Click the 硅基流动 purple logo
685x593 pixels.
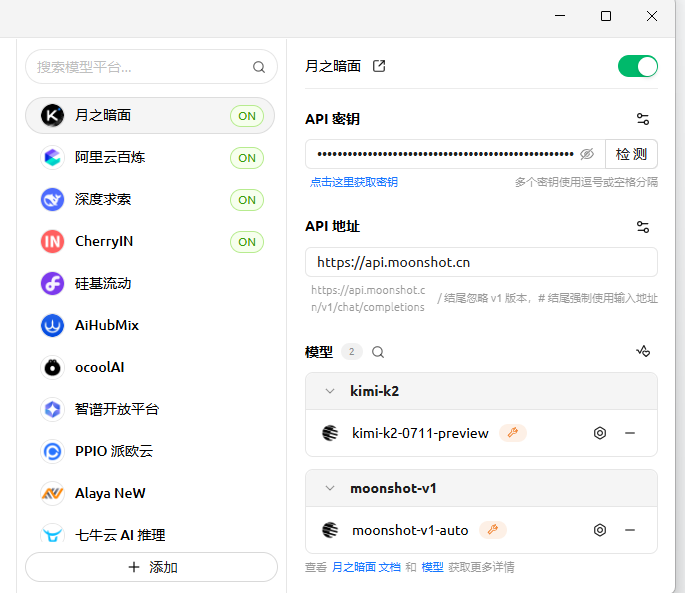[x=52, y=283]
